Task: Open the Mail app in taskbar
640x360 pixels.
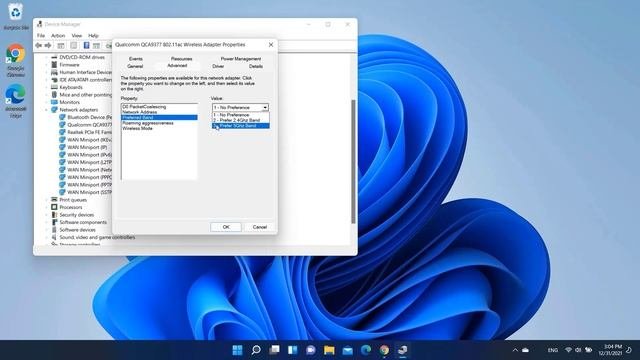Action: point(347,350)
